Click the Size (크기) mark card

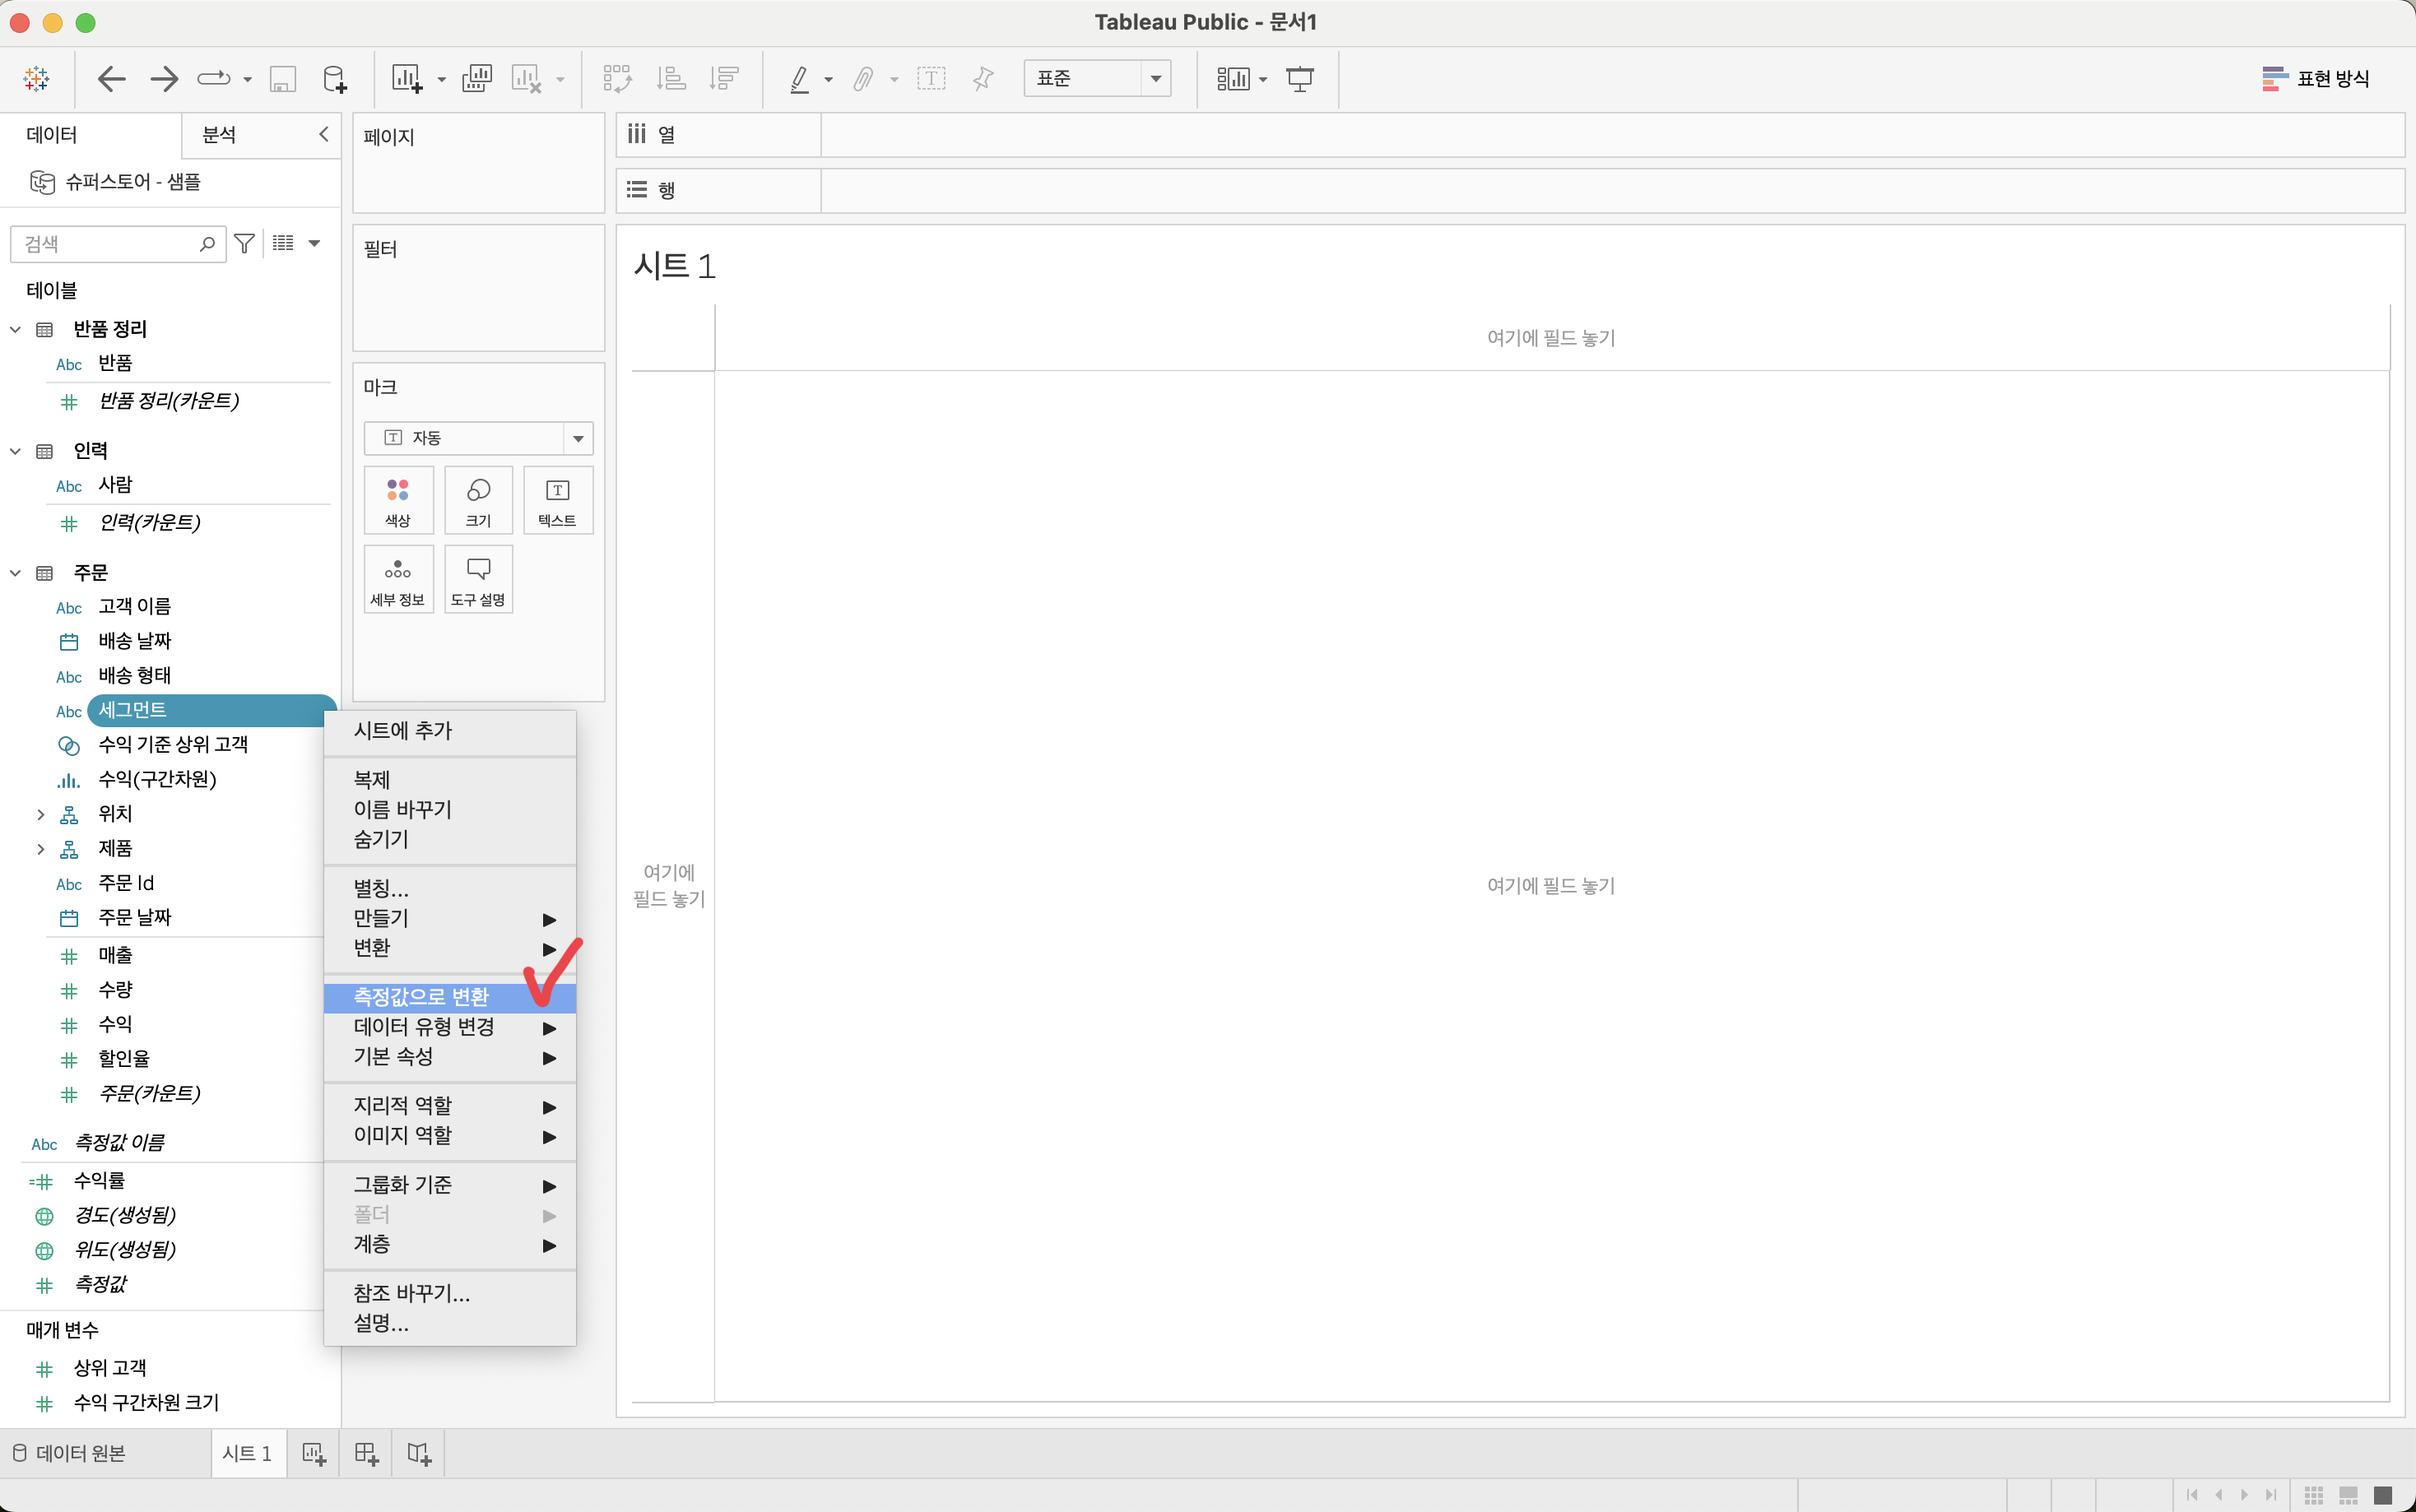(478, 500)
